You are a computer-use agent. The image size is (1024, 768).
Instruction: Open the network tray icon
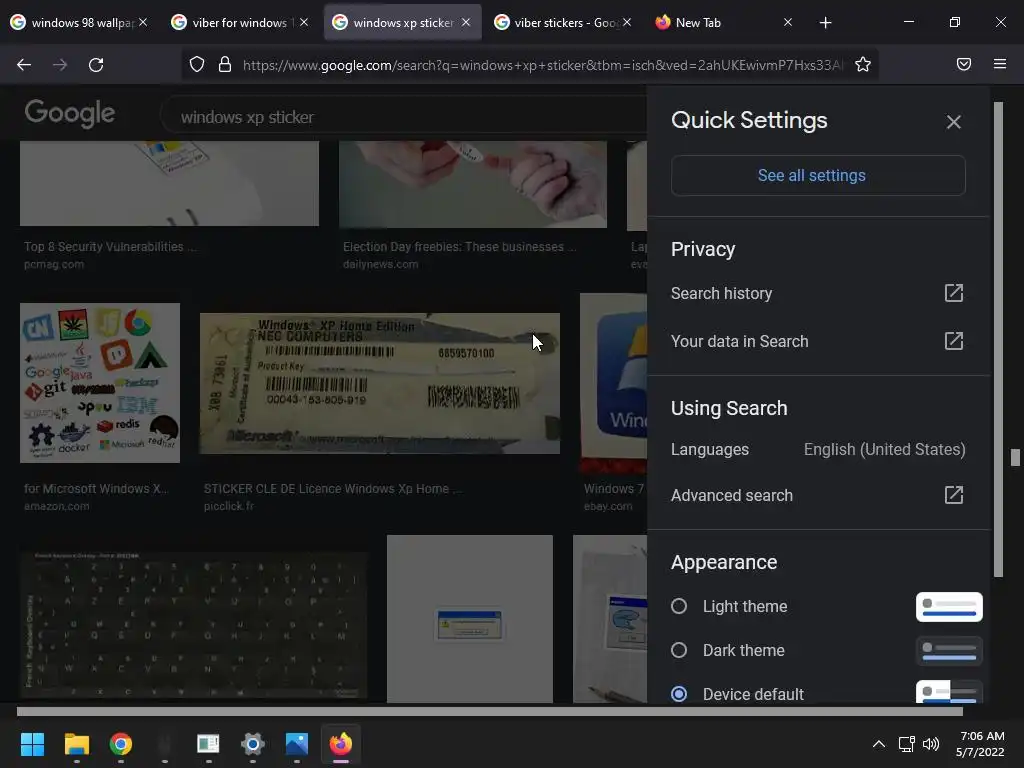click(906, 743)
